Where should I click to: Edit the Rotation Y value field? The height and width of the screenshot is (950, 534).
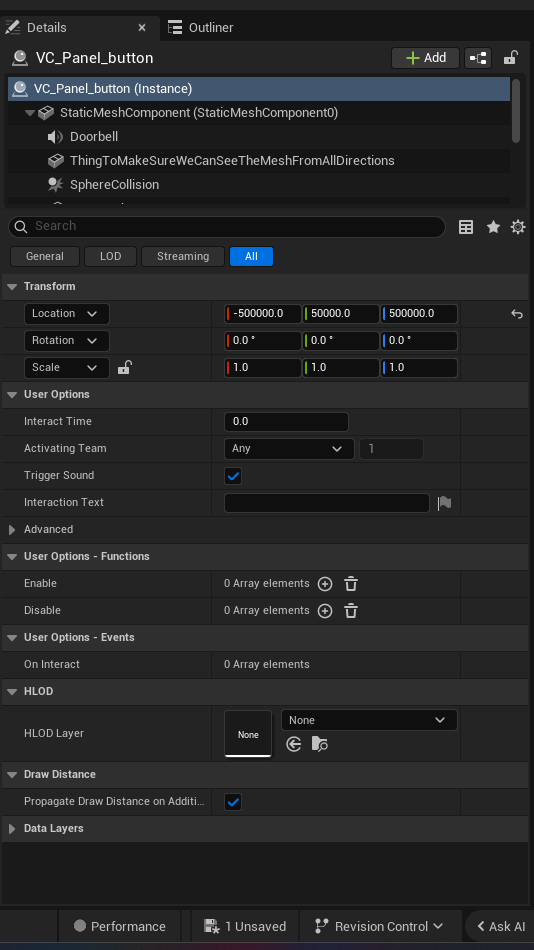coord(341,340)
